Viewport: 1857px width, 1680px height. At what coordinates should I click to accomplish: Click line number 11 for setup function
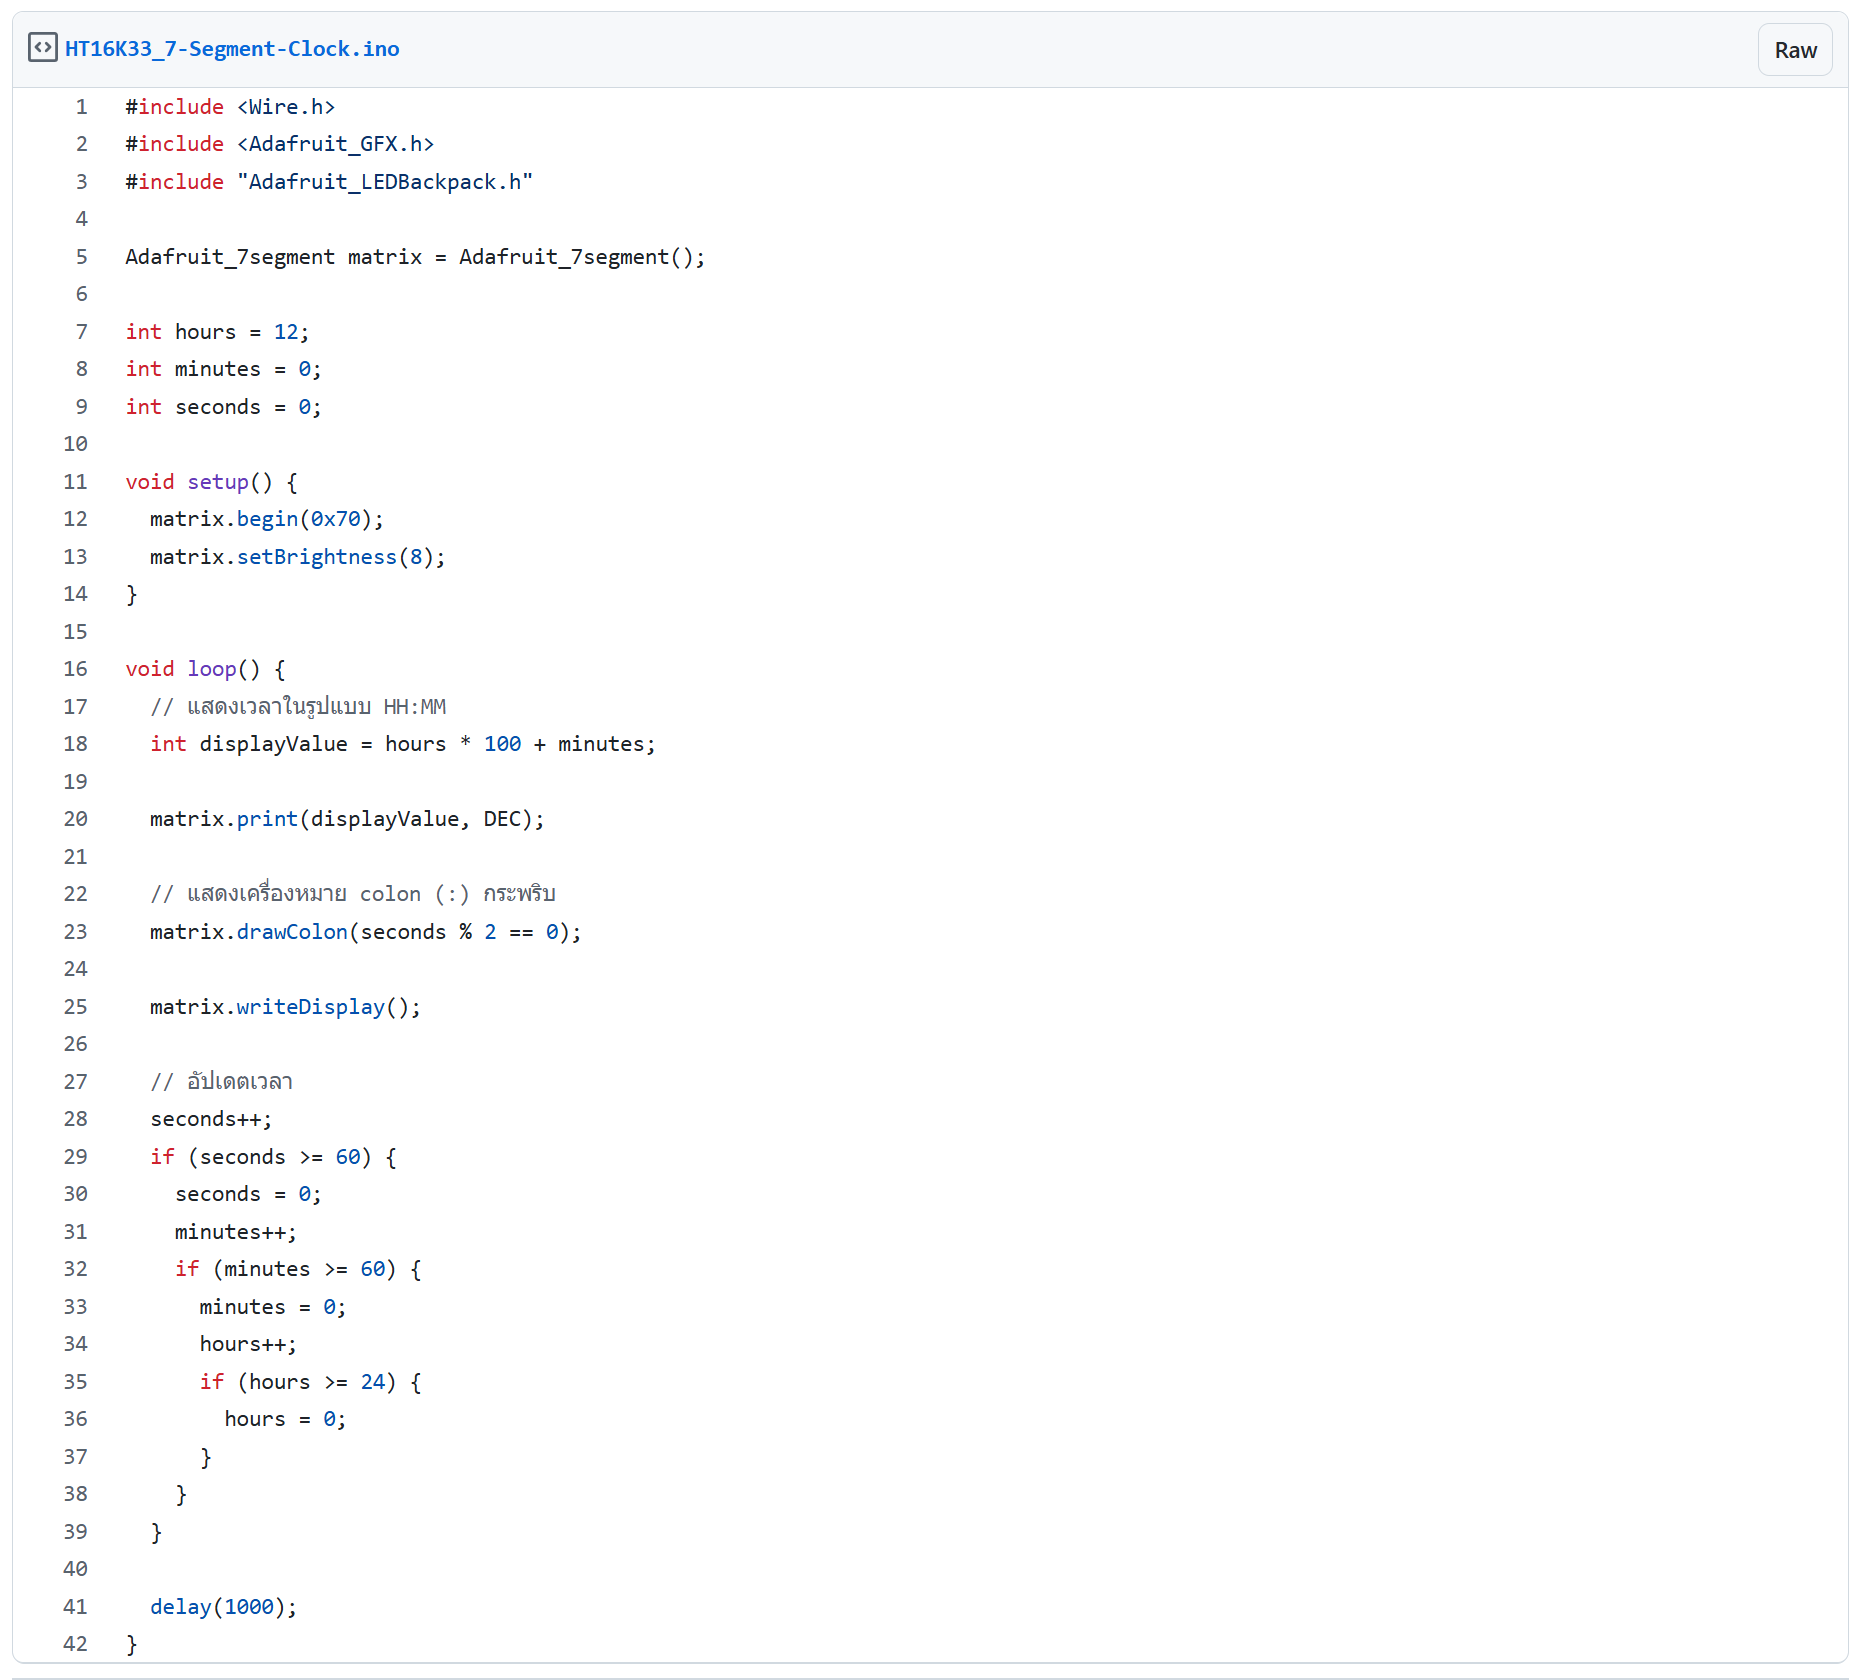coord(76,482)
